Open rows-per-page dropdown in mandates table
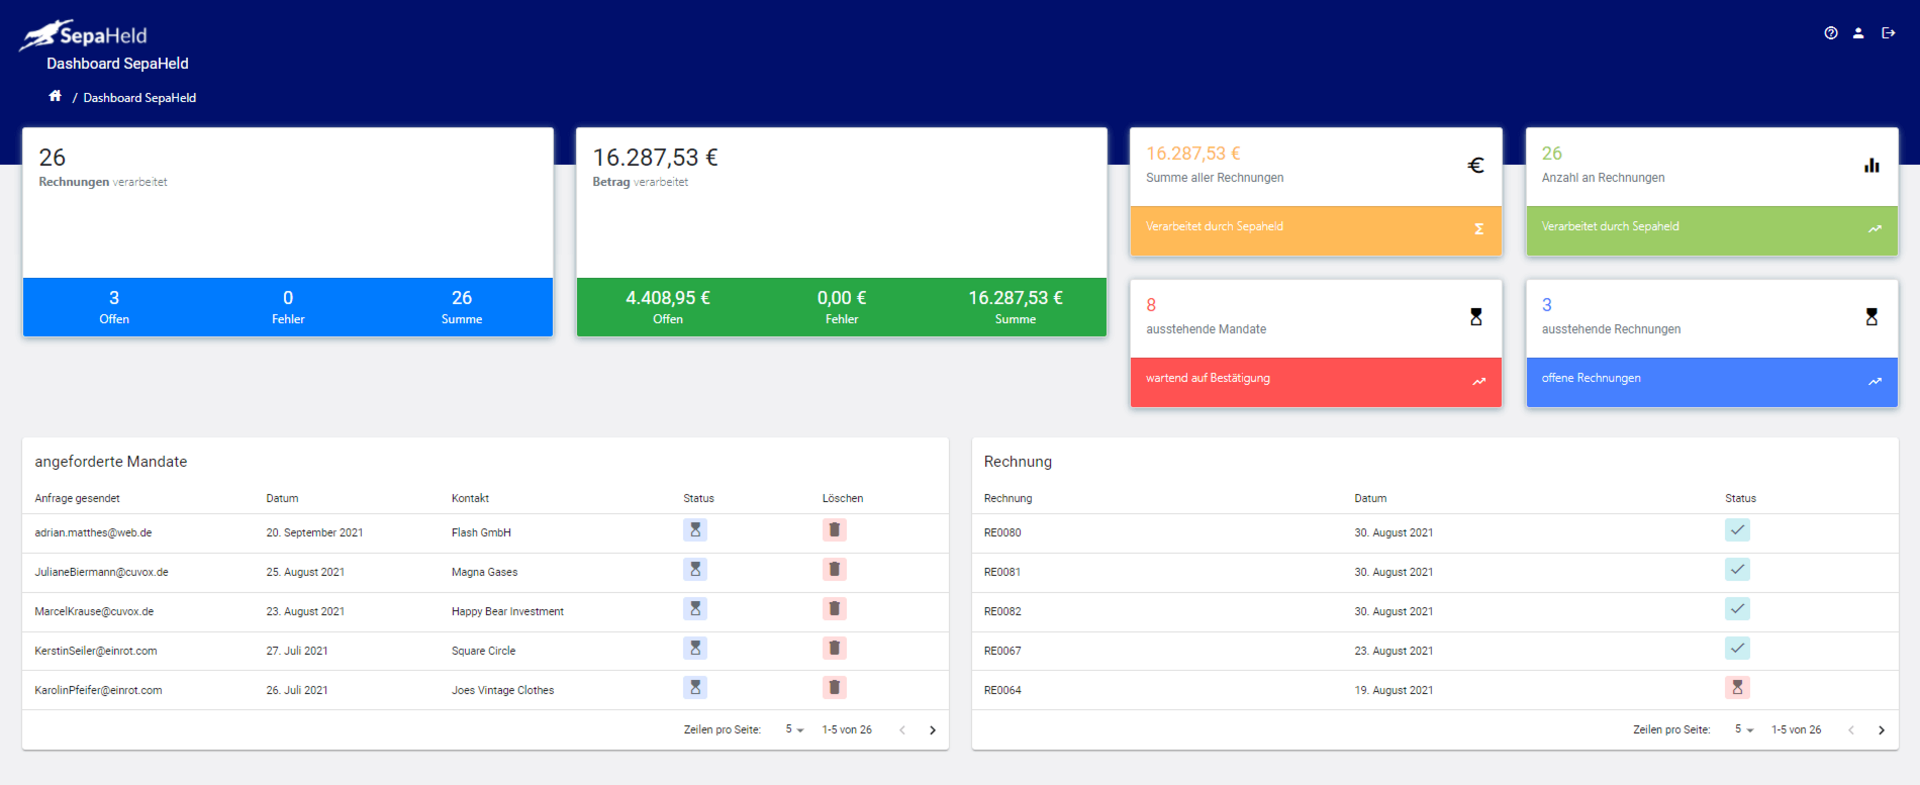This screenshot has height=785, width=1920. (x=794, y=730)
